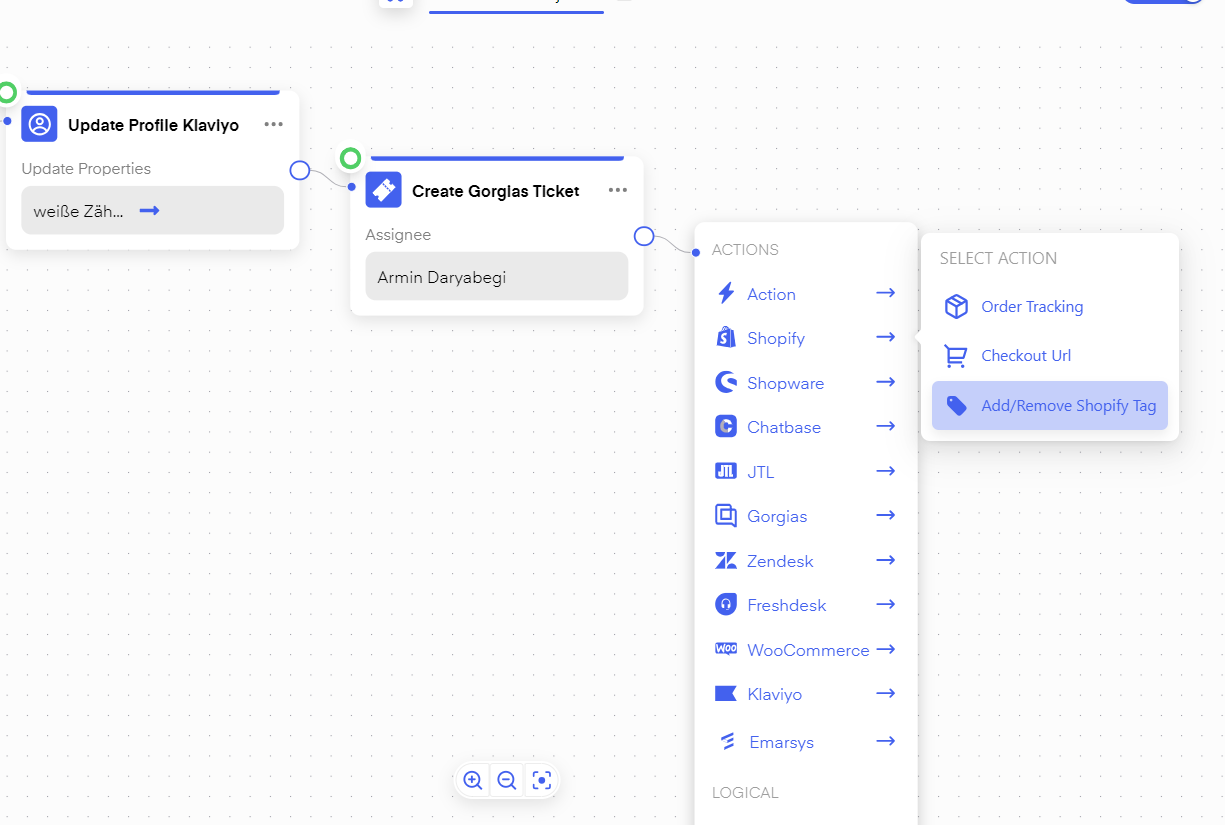
Task: Expand the Klaviyo actions arrow
Action: coord(885,693)
